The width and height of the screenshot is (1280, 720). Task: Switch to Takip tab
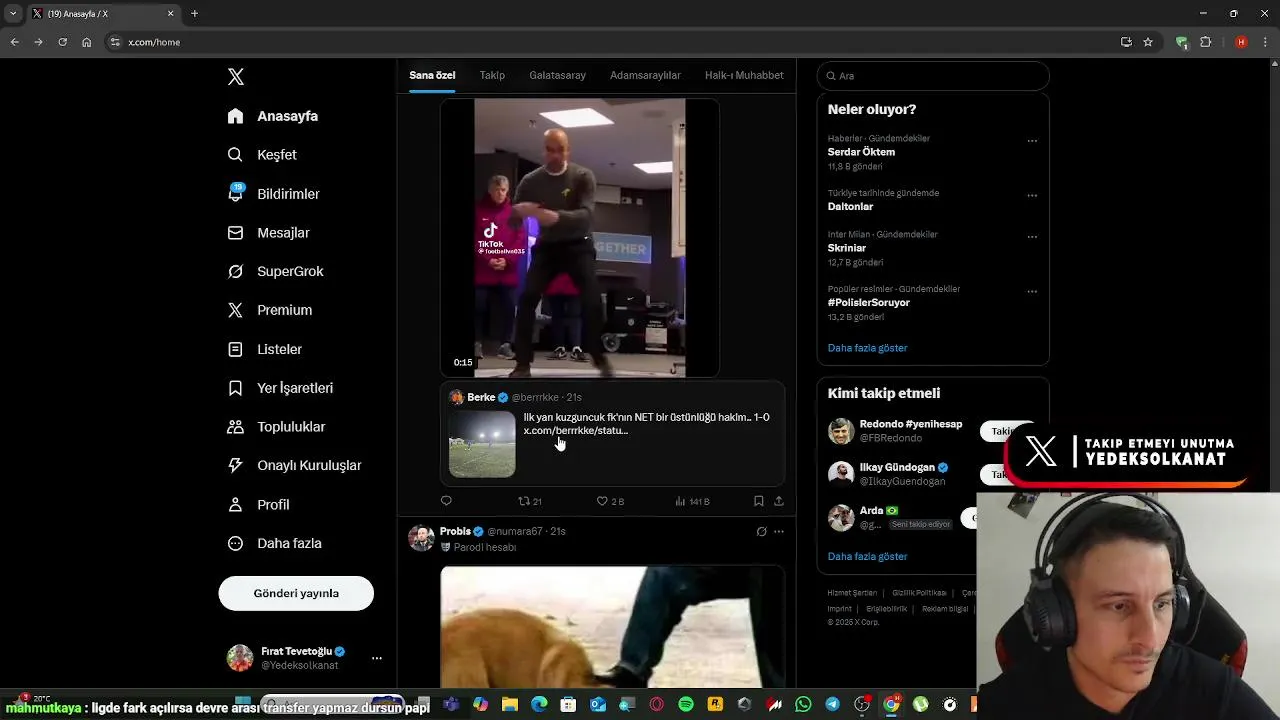pyautogui.click(x=492, y=75)
